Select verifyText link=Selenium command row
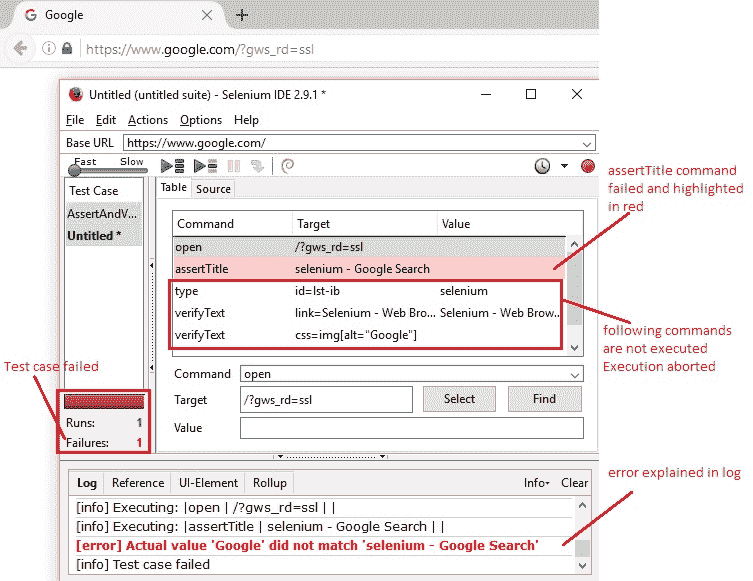 pyautogui.click(x=367, y=313)
